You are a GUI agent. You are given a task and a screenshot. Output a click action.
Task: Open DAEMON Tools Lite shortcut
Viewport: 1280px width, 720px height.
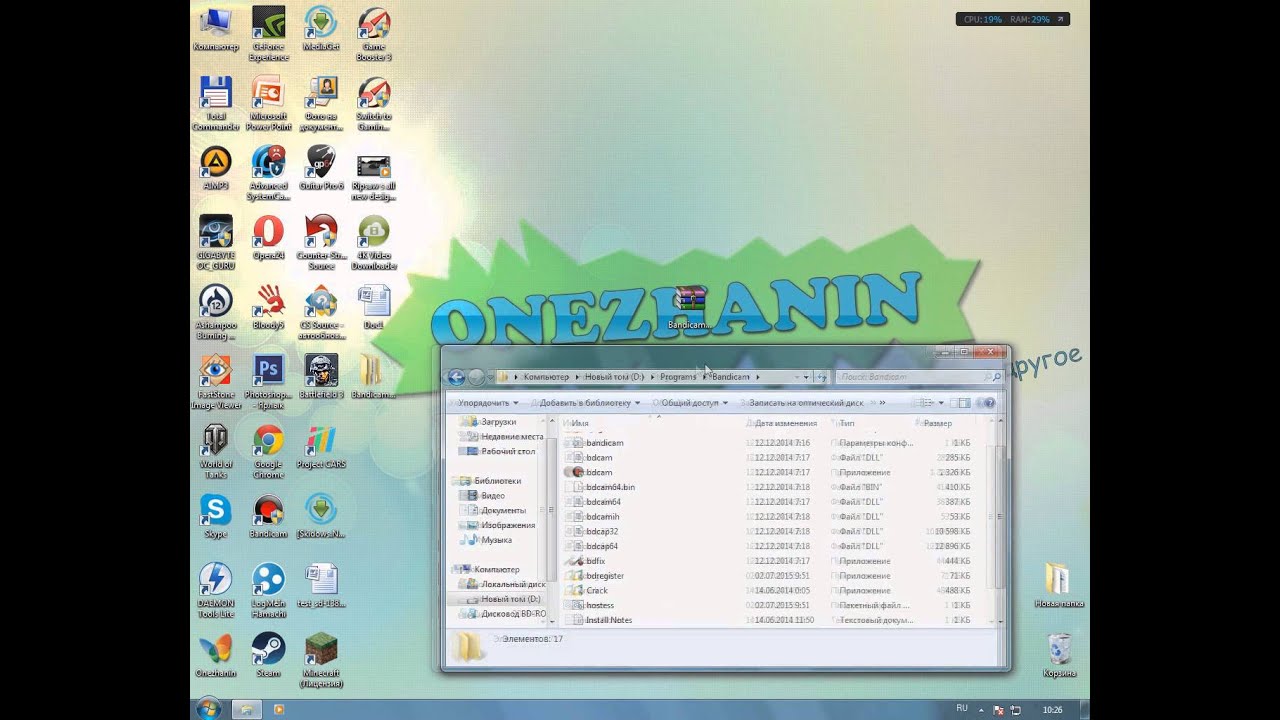point(215,590)
